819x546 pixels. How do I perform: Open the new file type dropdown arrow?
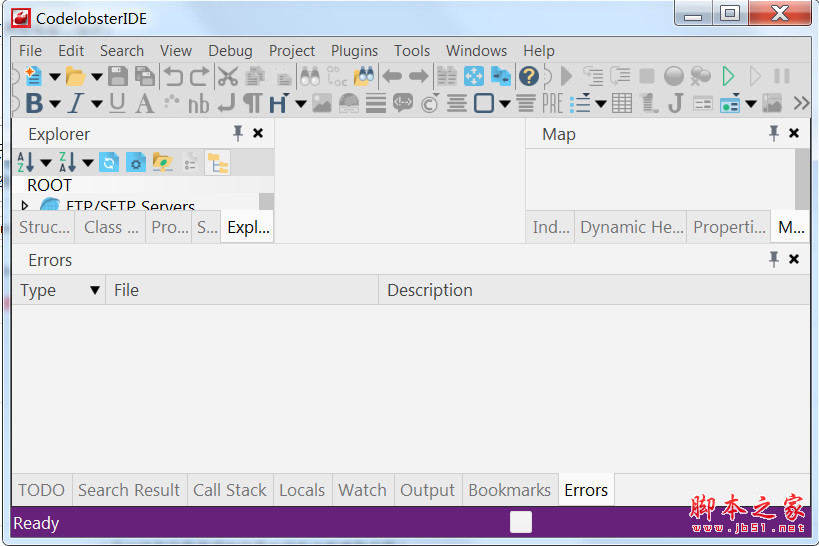(54, 77)
